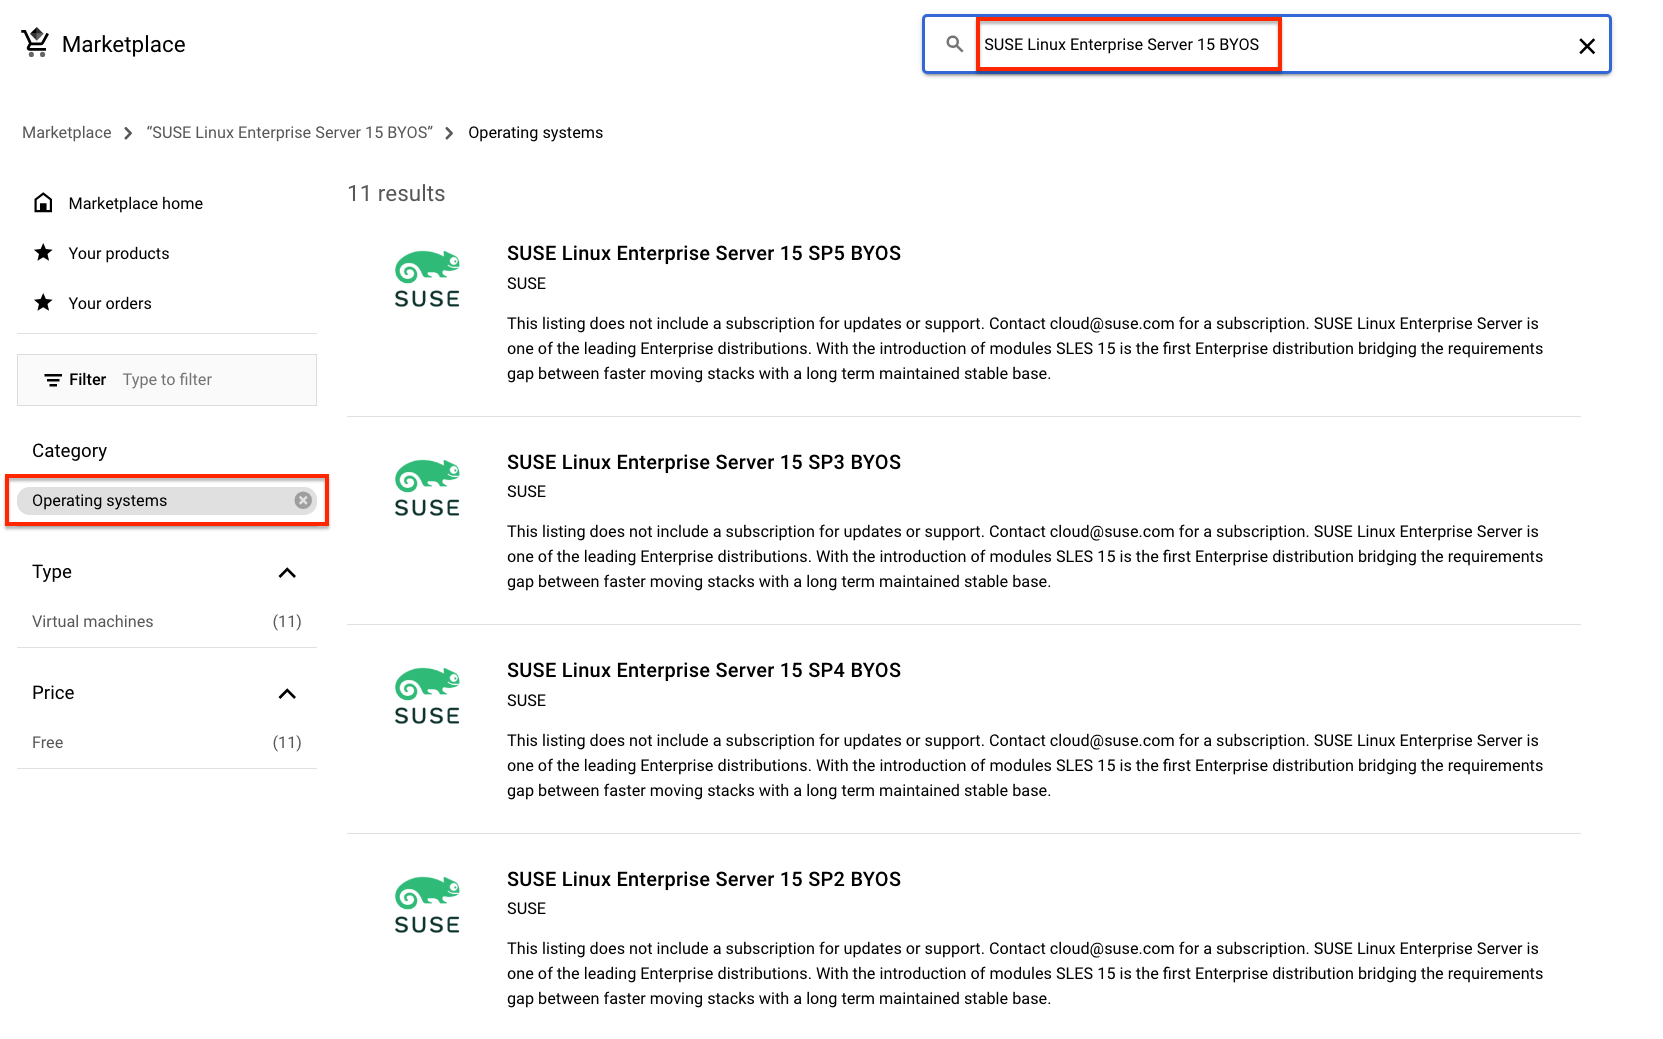Click the SUSE chameleon logo on SP5 result
This screenshot has width=1663, height=1039.
pyautogui.click(x=427, y=278)
